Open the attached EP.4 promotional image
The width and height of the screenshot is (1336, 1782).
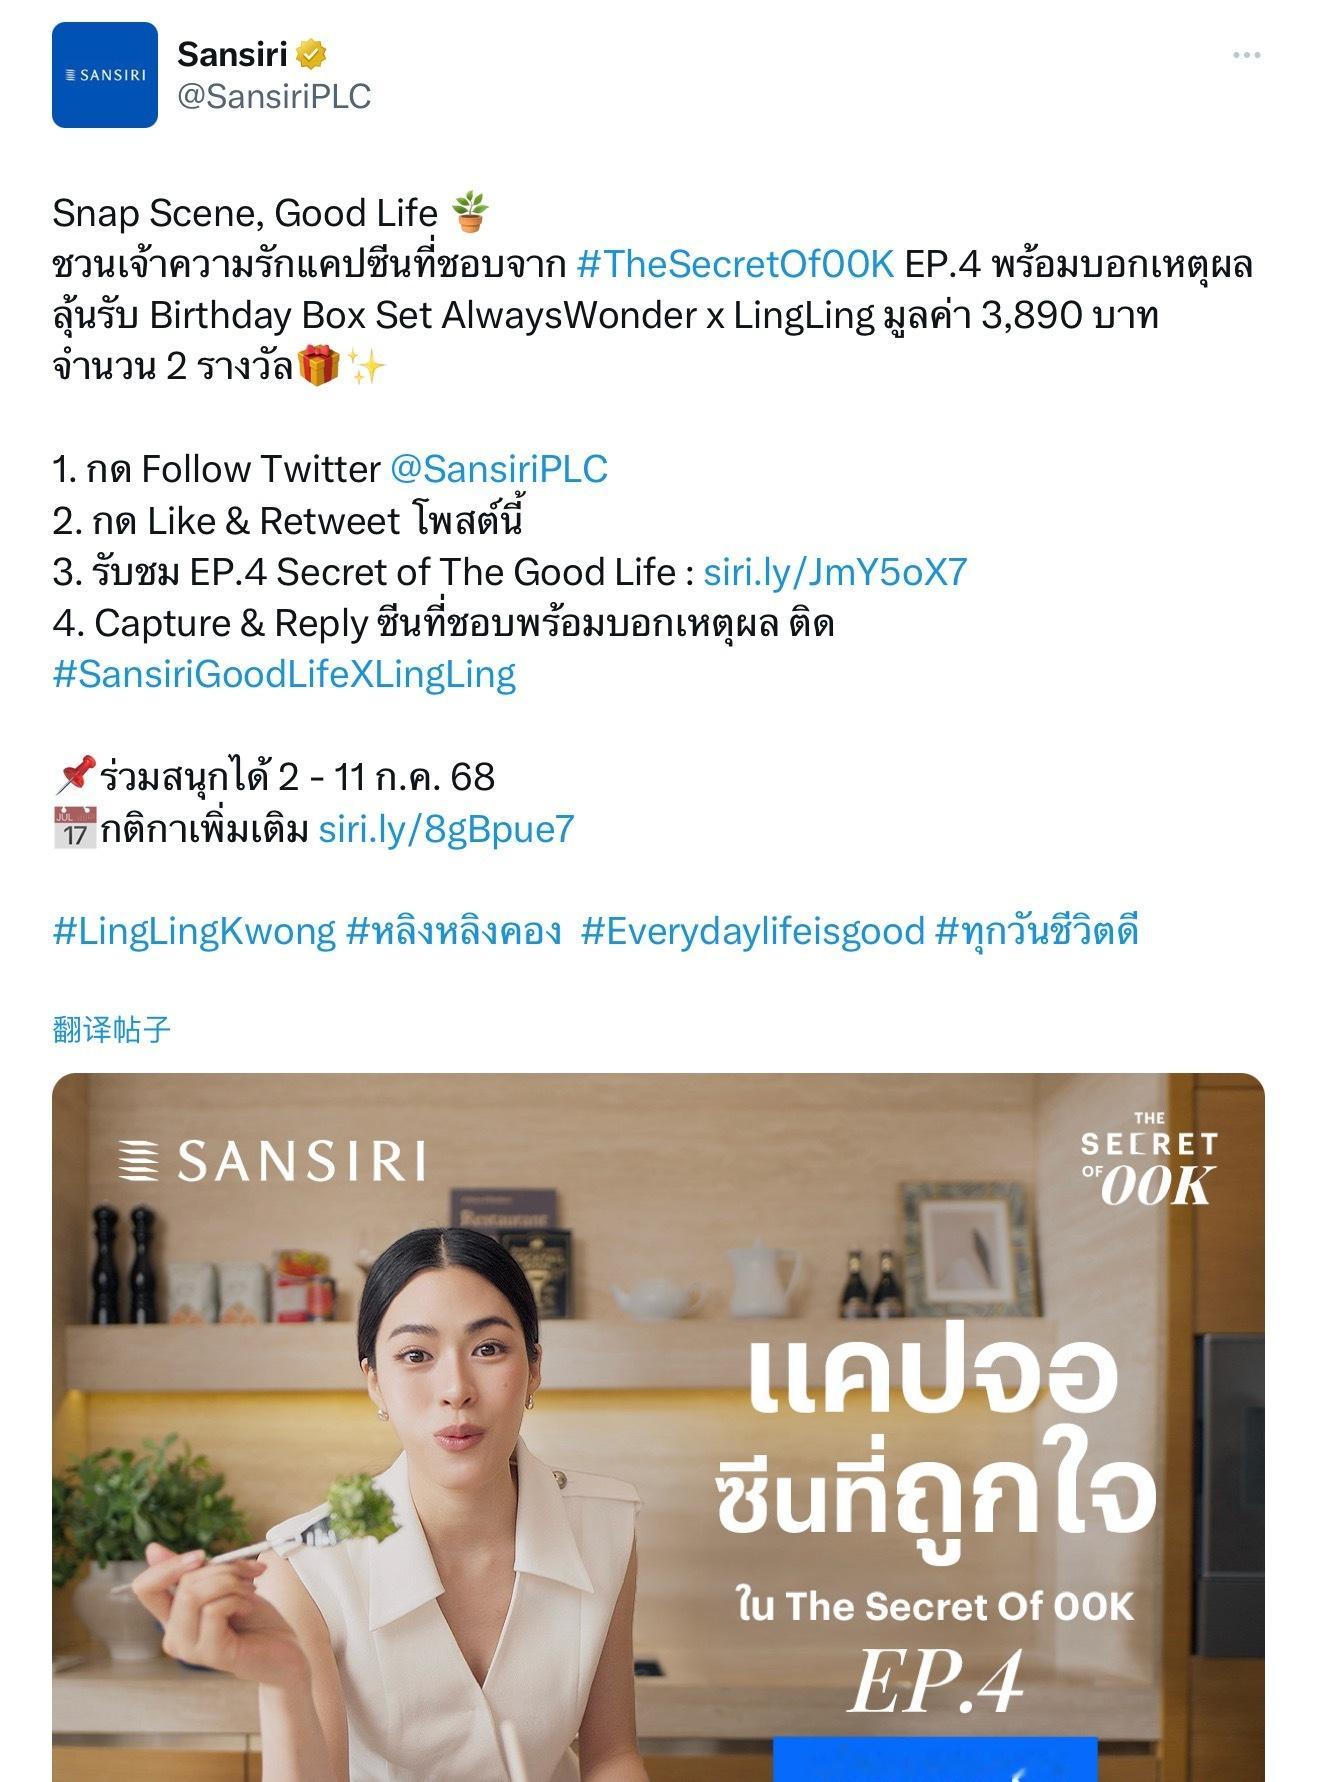pyautogui.click(x=658, y=1427)
